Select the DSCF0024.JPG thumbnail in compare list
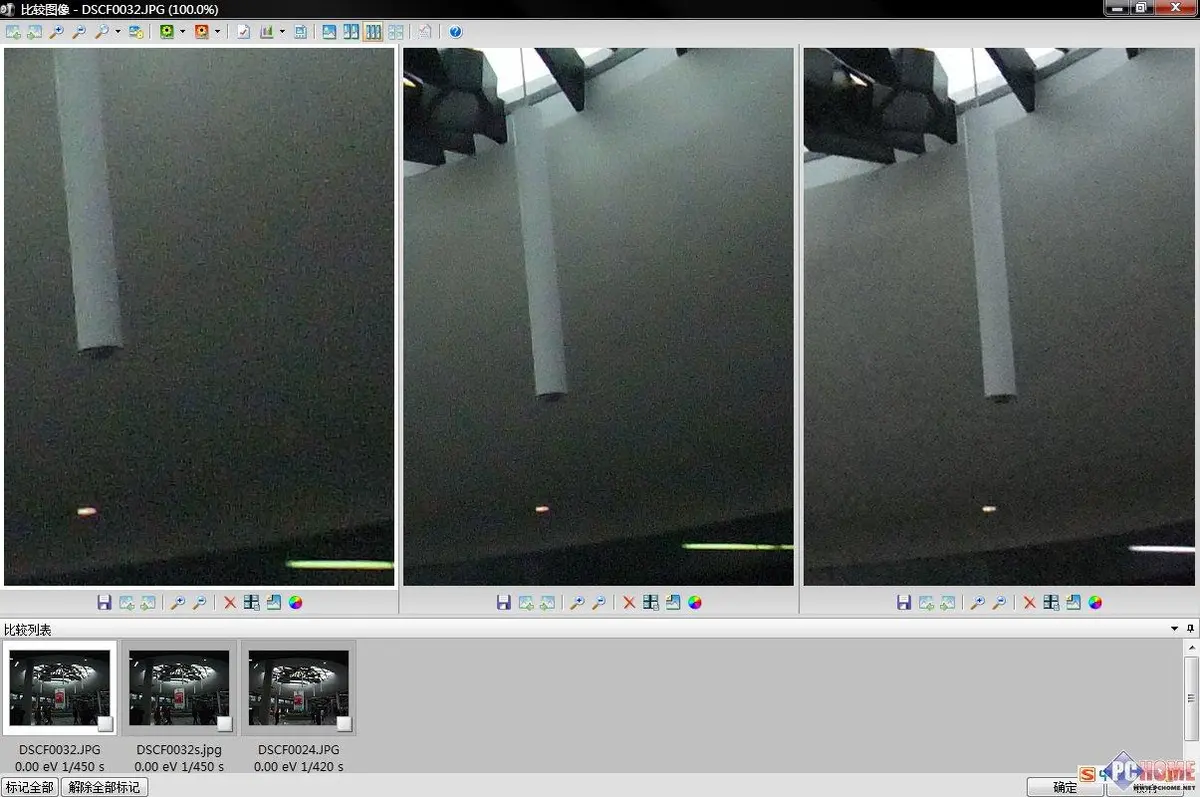Viewport: 1200px width, 797px height. point(298,688)
